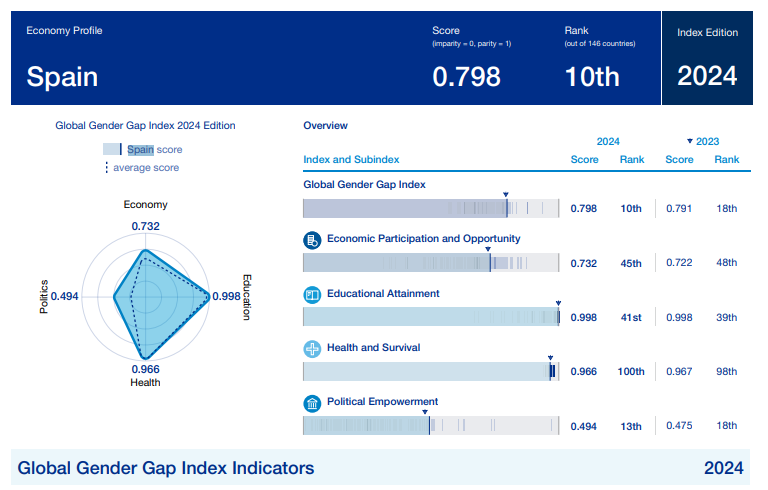Click the Economic Participation score bar
The width and height of the screenshot is (768, 490).
click(431, 263)
